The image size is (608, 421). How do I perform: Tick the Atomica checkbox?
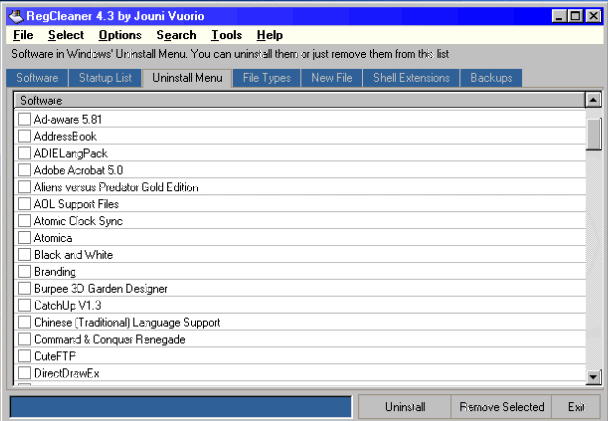pyautogui.click(x=24, y=238)
